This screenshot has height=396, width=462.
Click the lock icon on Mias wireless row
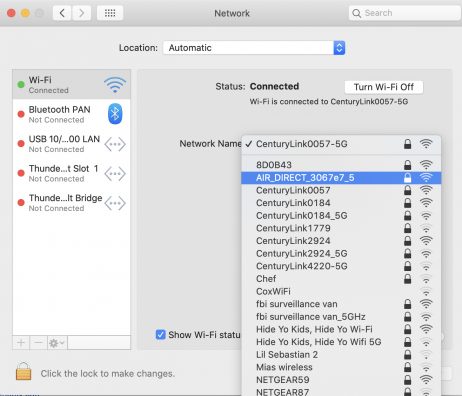tap(407, 367)
